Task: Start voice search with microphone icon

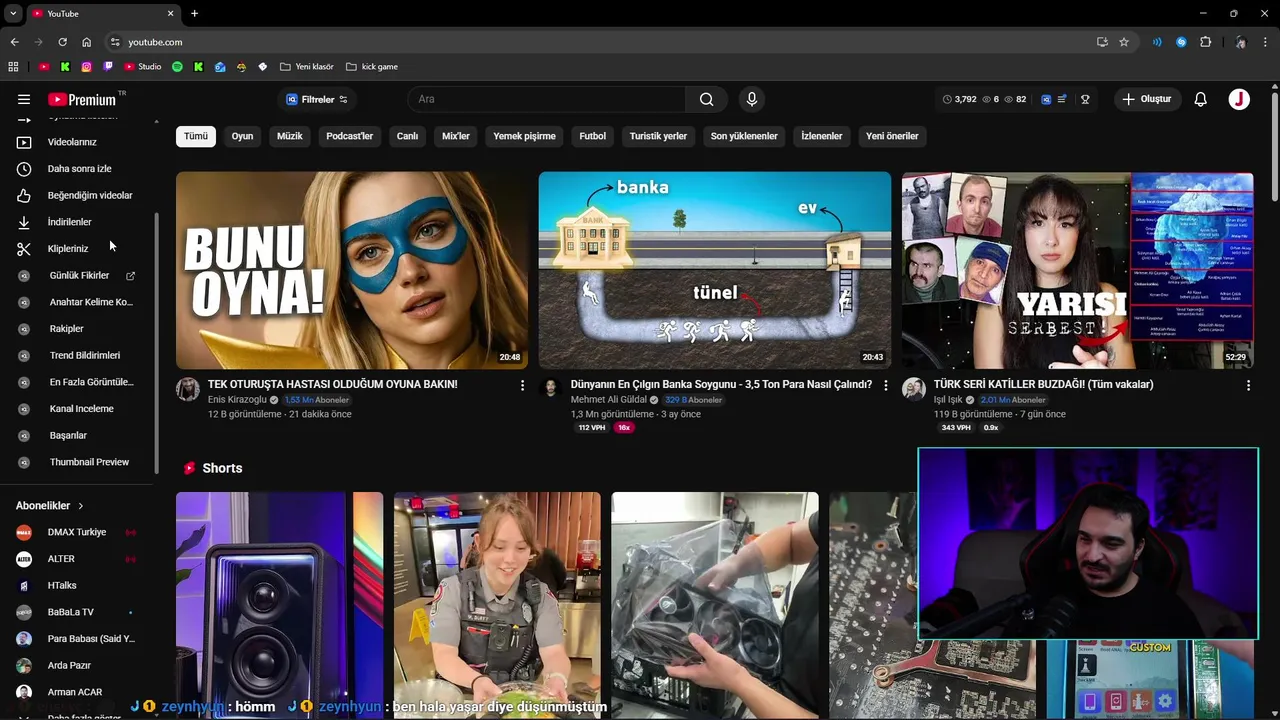Action: click(x=752, y=99)
